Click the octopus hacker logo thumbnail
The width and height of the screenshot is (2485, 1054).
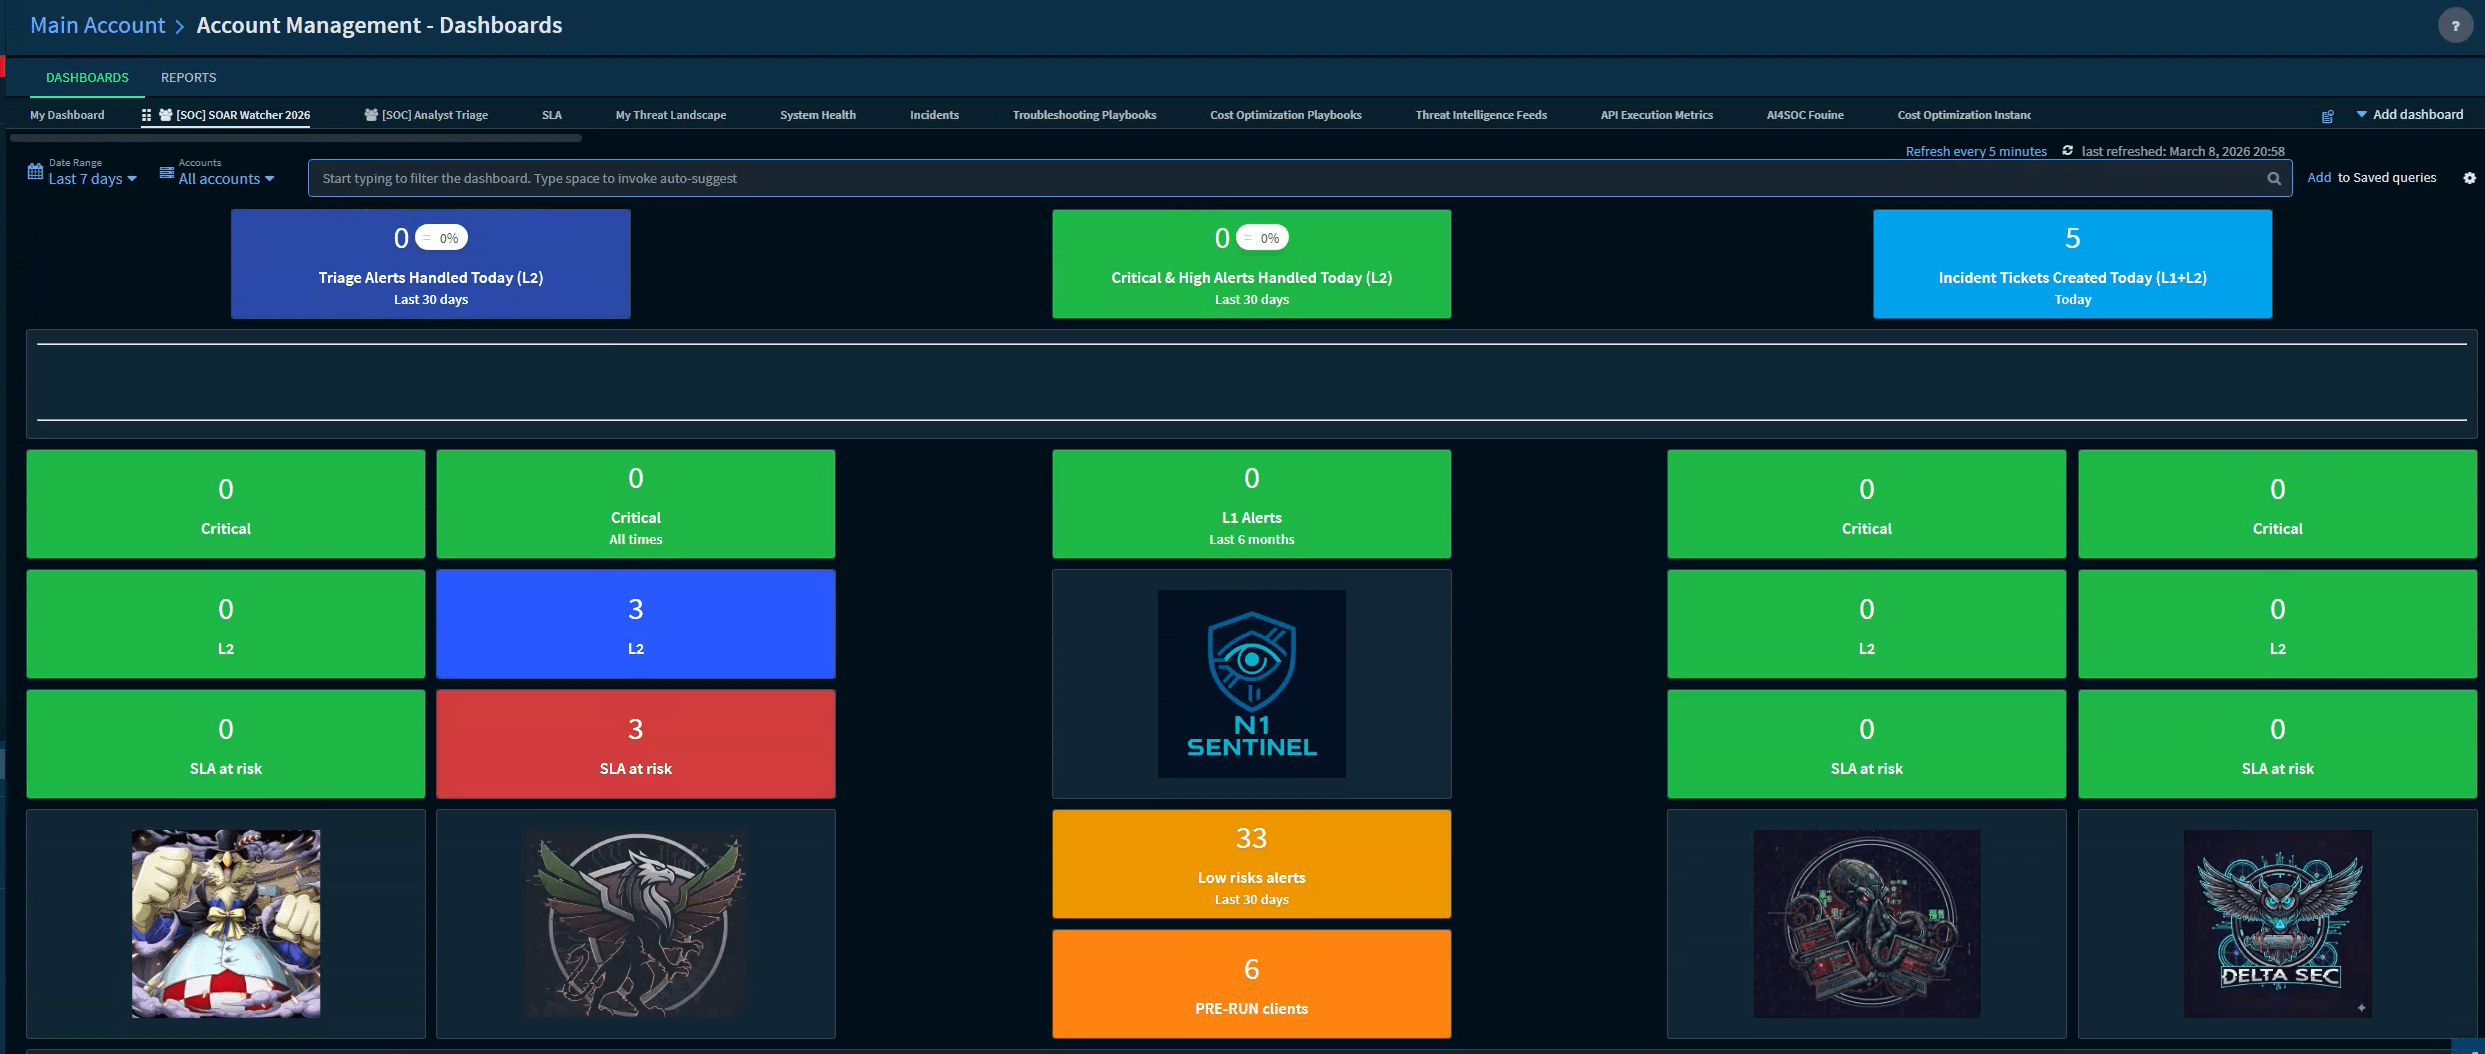point(1867,924)
